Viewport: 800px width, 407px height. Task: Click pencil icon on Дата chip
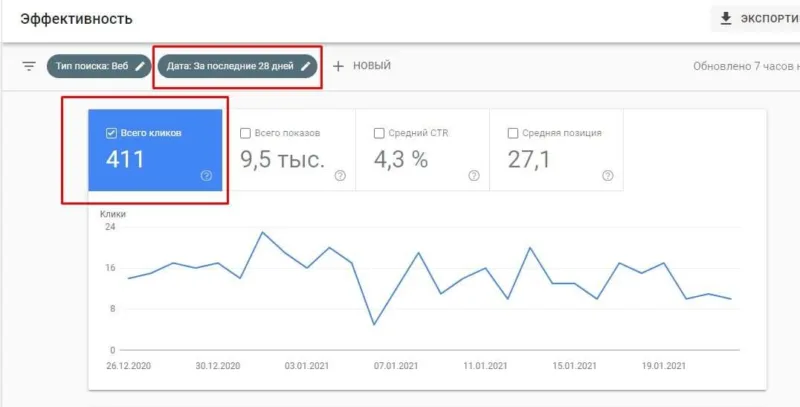(x=307, y=66)
